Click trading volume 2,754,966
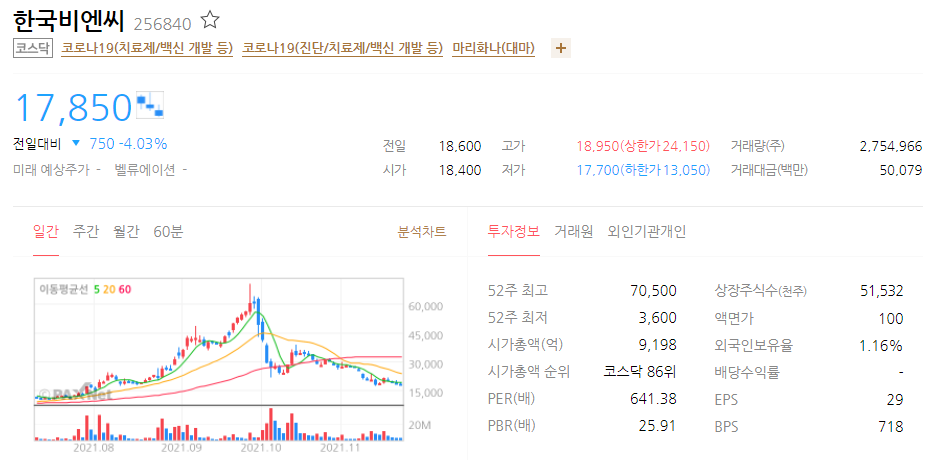 891,146
